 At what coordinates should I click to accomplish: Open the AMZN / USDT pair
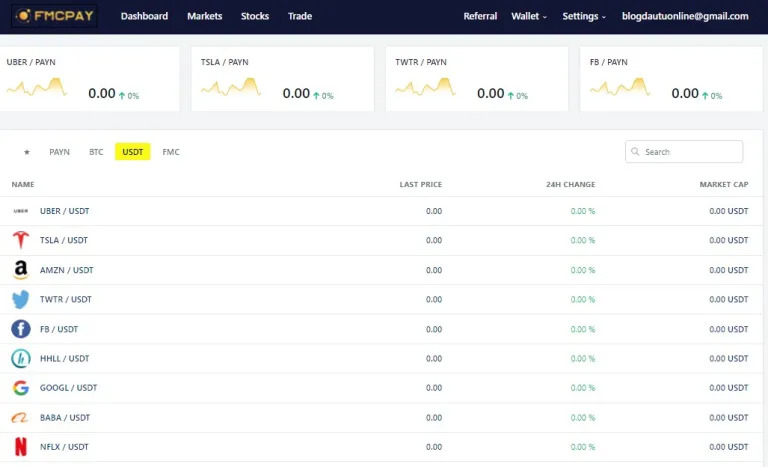point(67,270)
